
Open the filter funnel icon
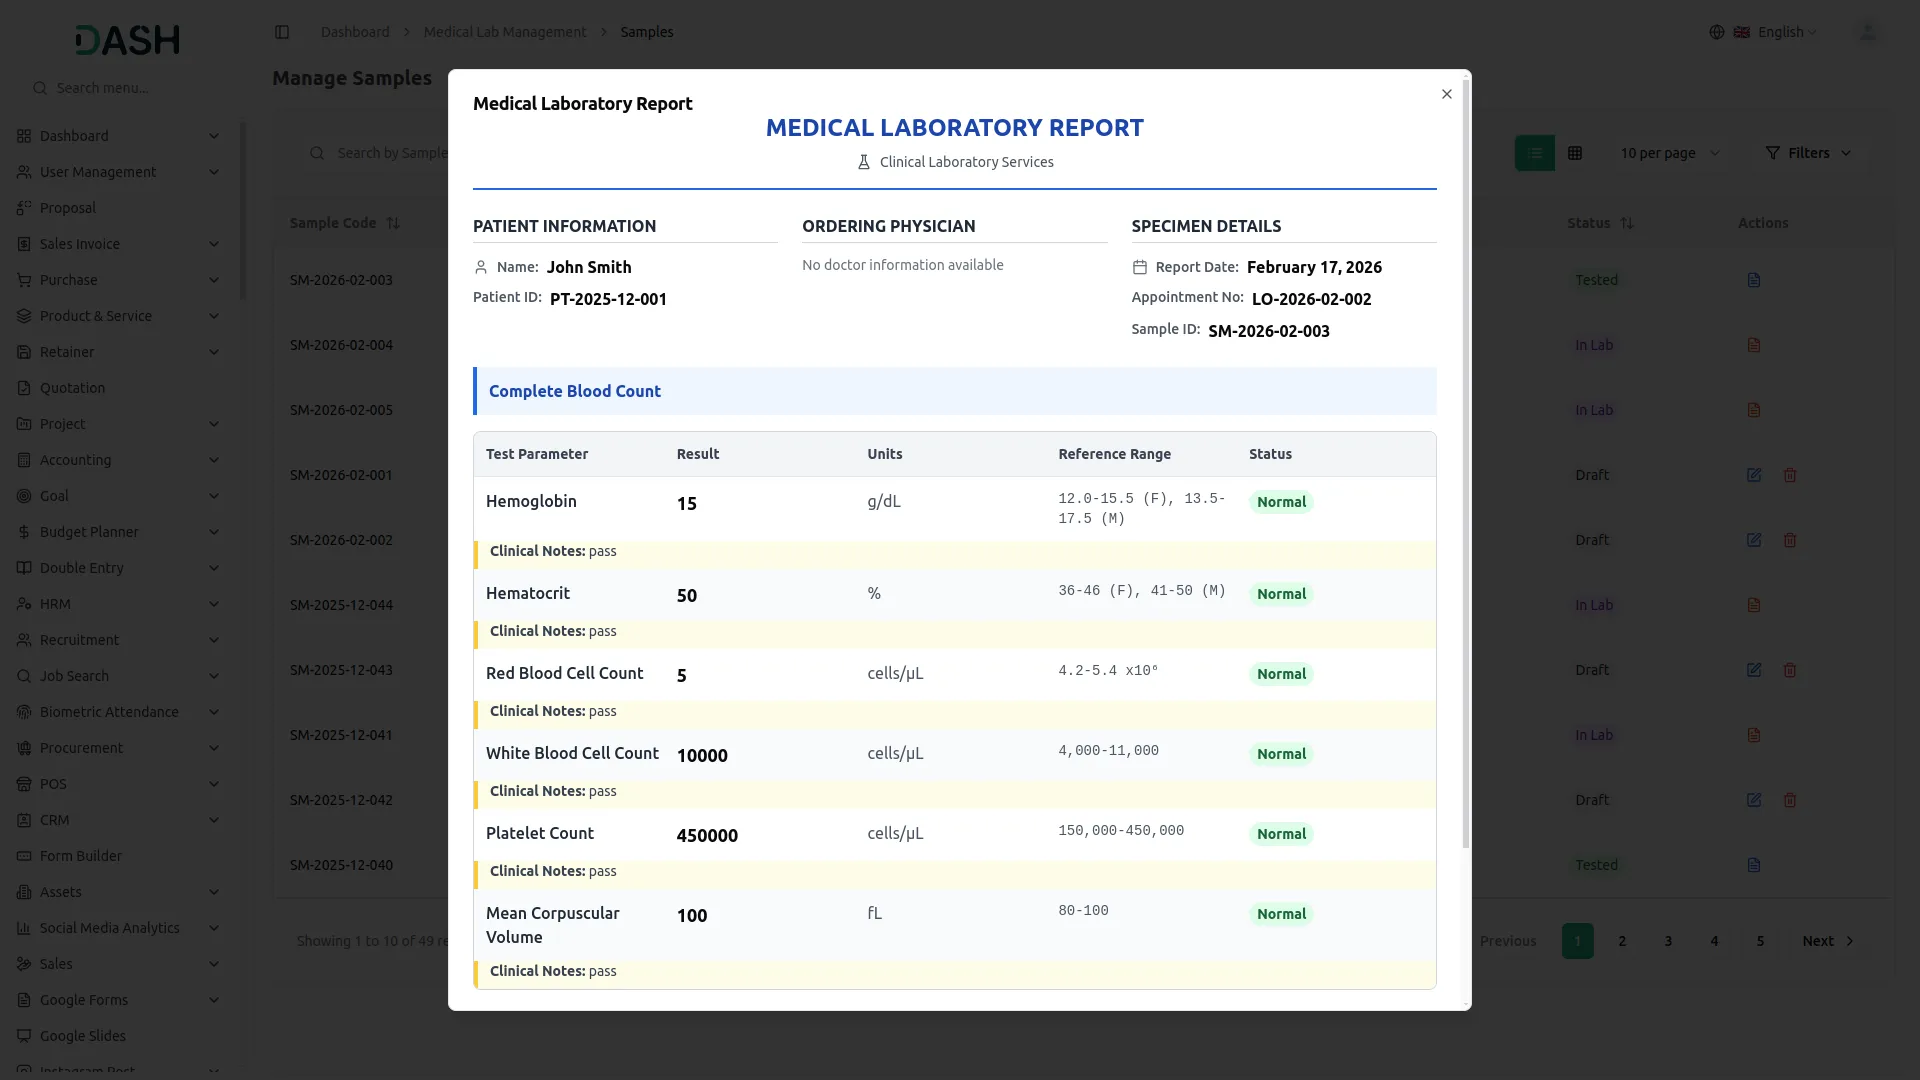point(1772,152)
